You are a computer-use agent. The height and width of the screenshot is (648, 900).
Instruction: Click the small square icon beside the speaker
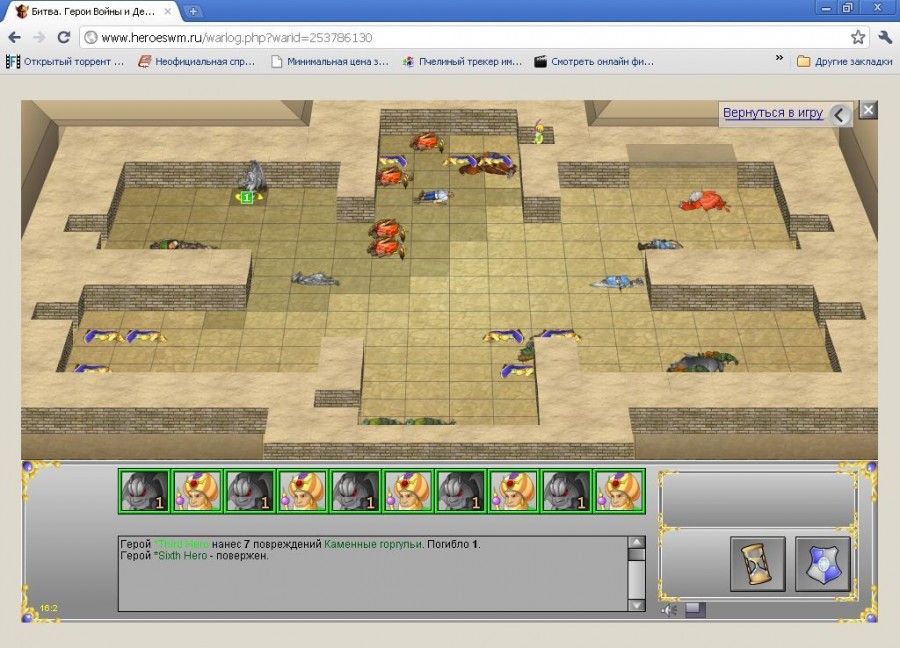click(695, 610)
